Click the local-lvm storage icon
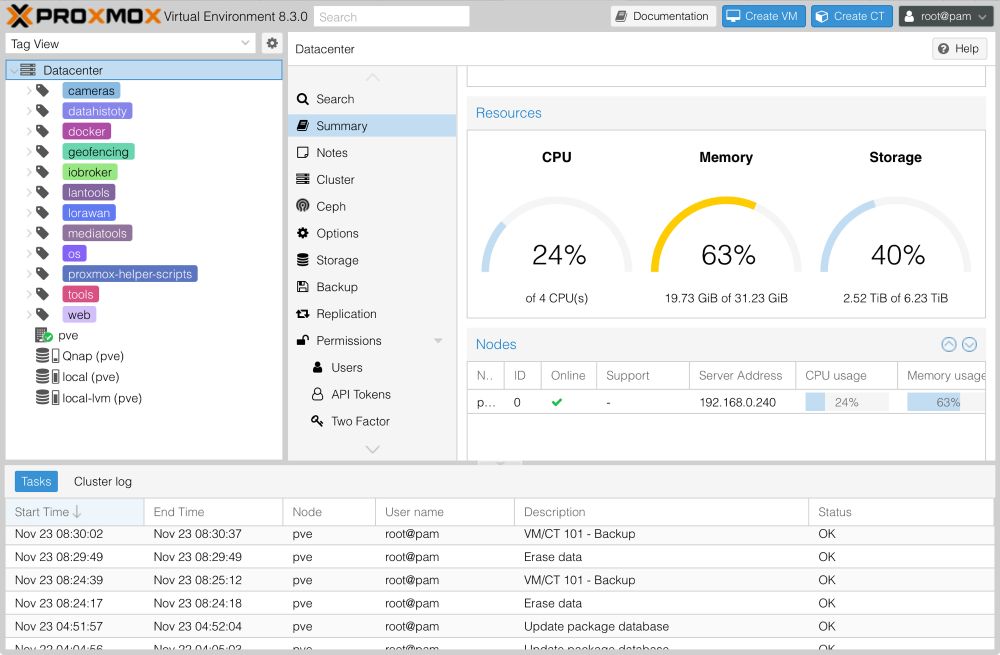Viewport: 1000px width, 655px height. click(47, 398)
